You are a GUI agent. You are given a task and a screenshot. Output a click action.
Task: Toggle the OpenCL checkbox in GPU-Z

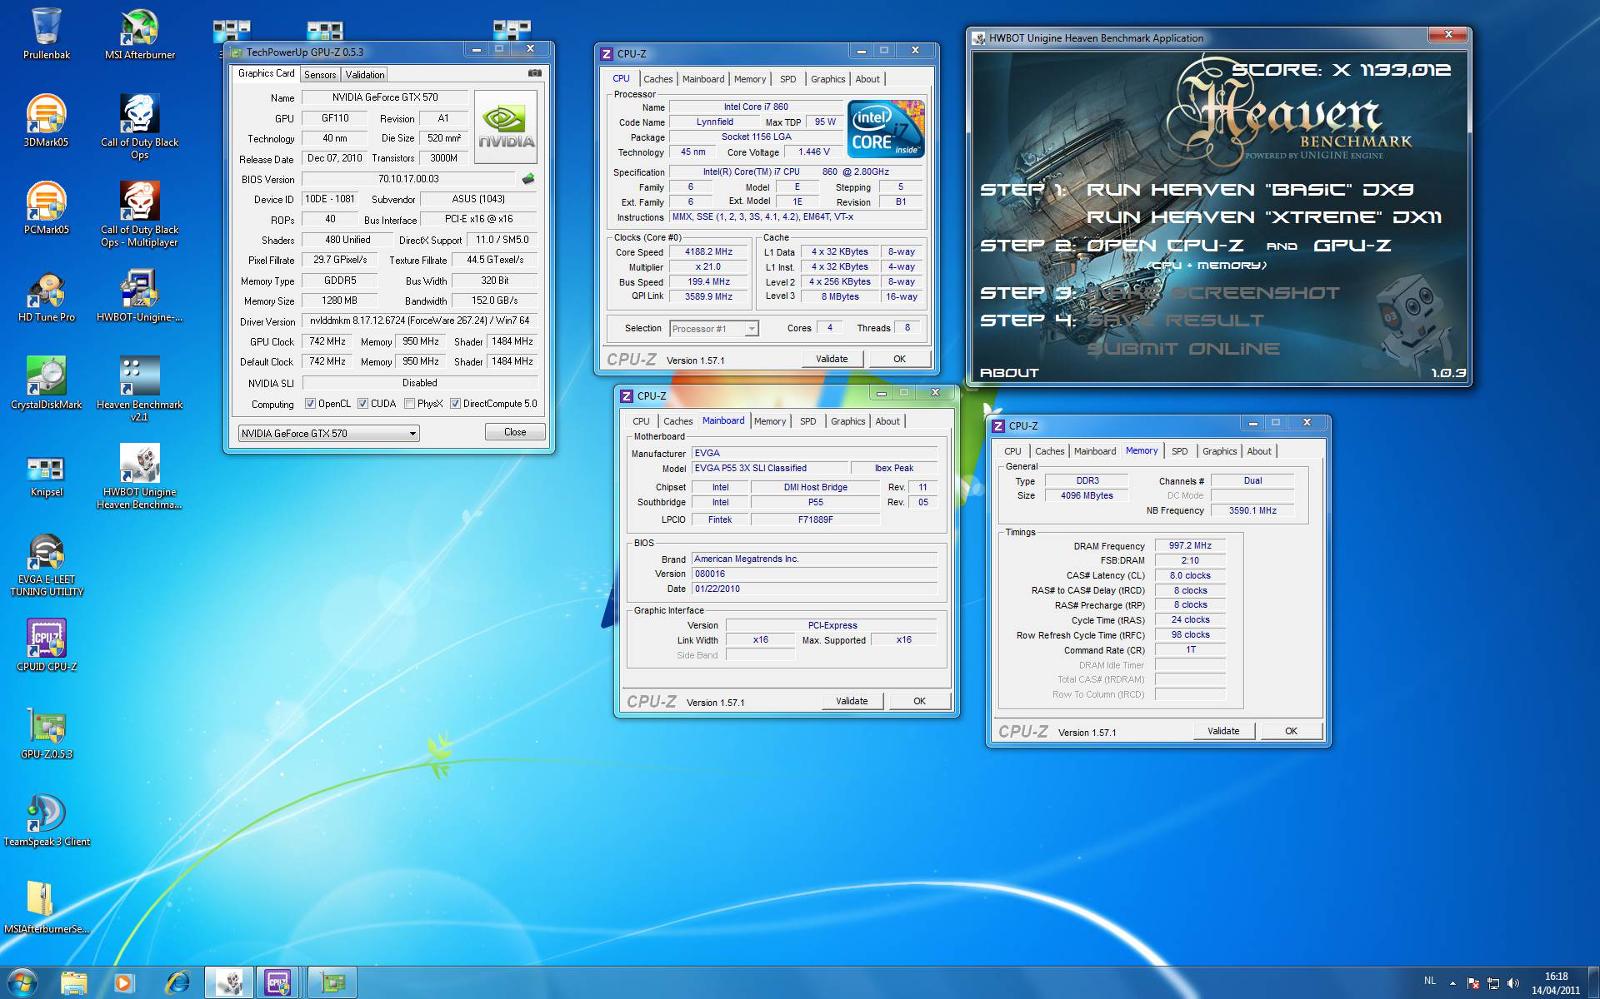coord(310,404)
